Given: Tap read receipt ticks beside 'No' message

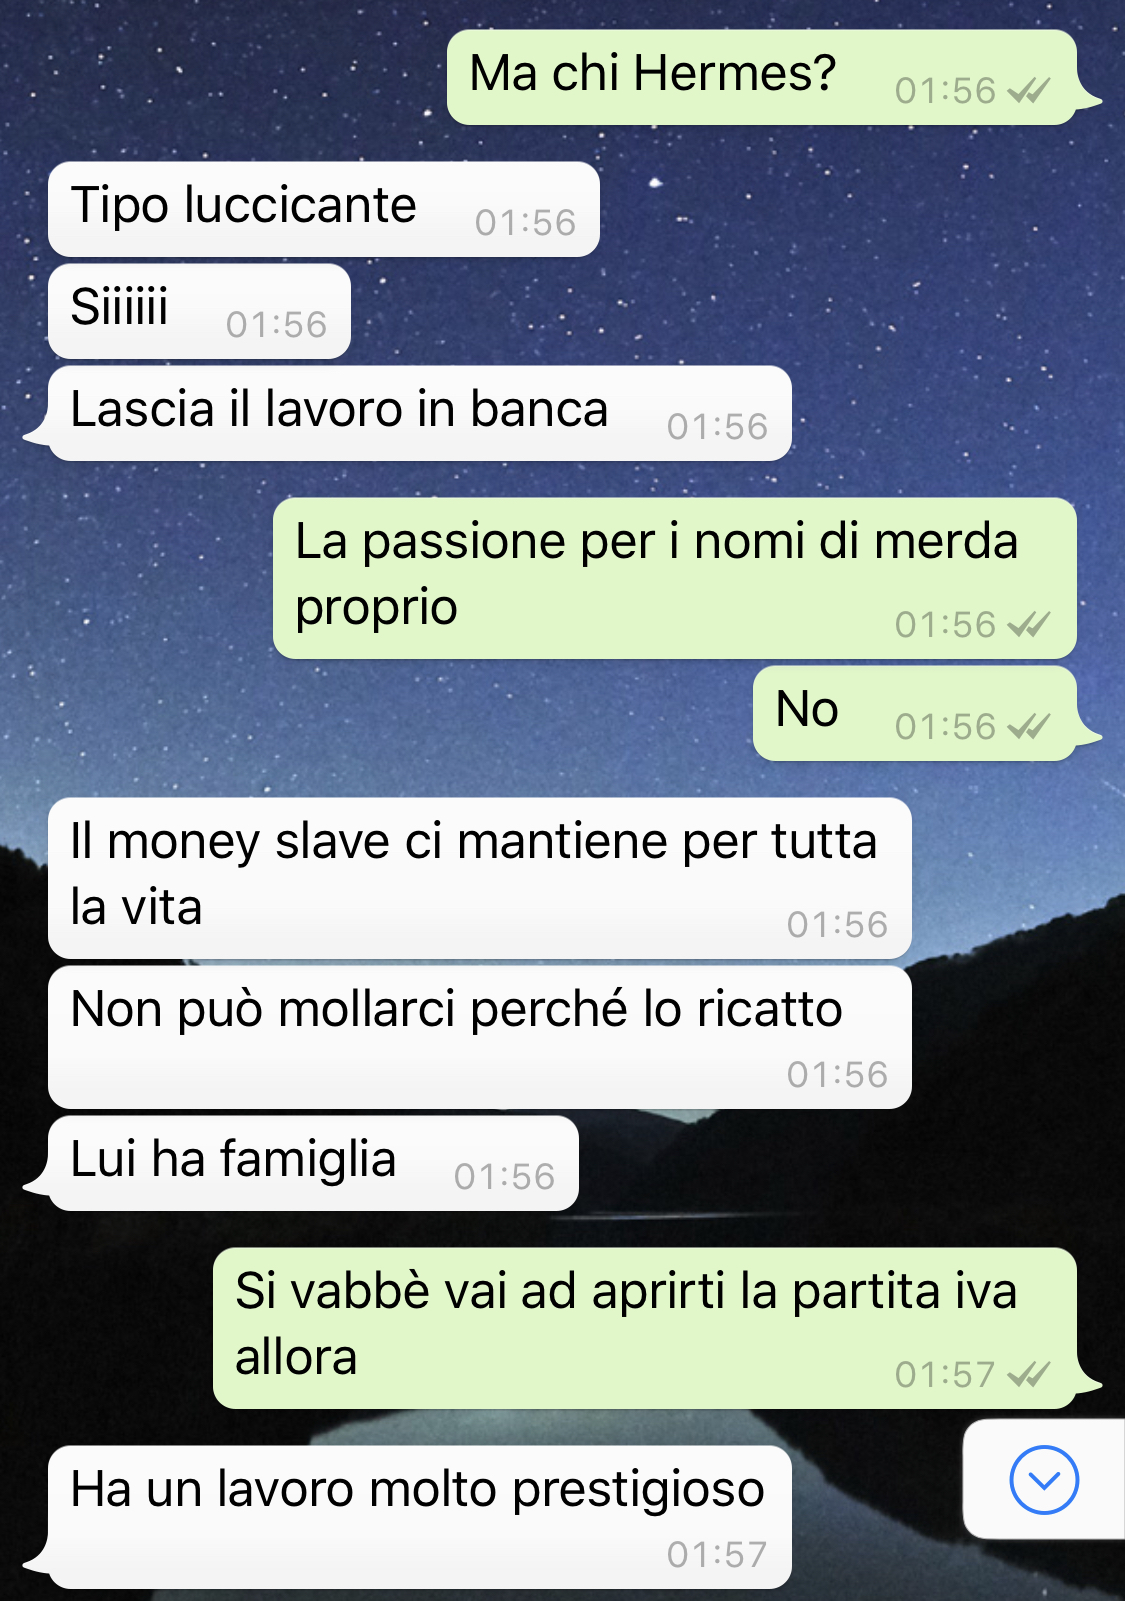Looking at the screenshot, I should tap(1029, 727).
